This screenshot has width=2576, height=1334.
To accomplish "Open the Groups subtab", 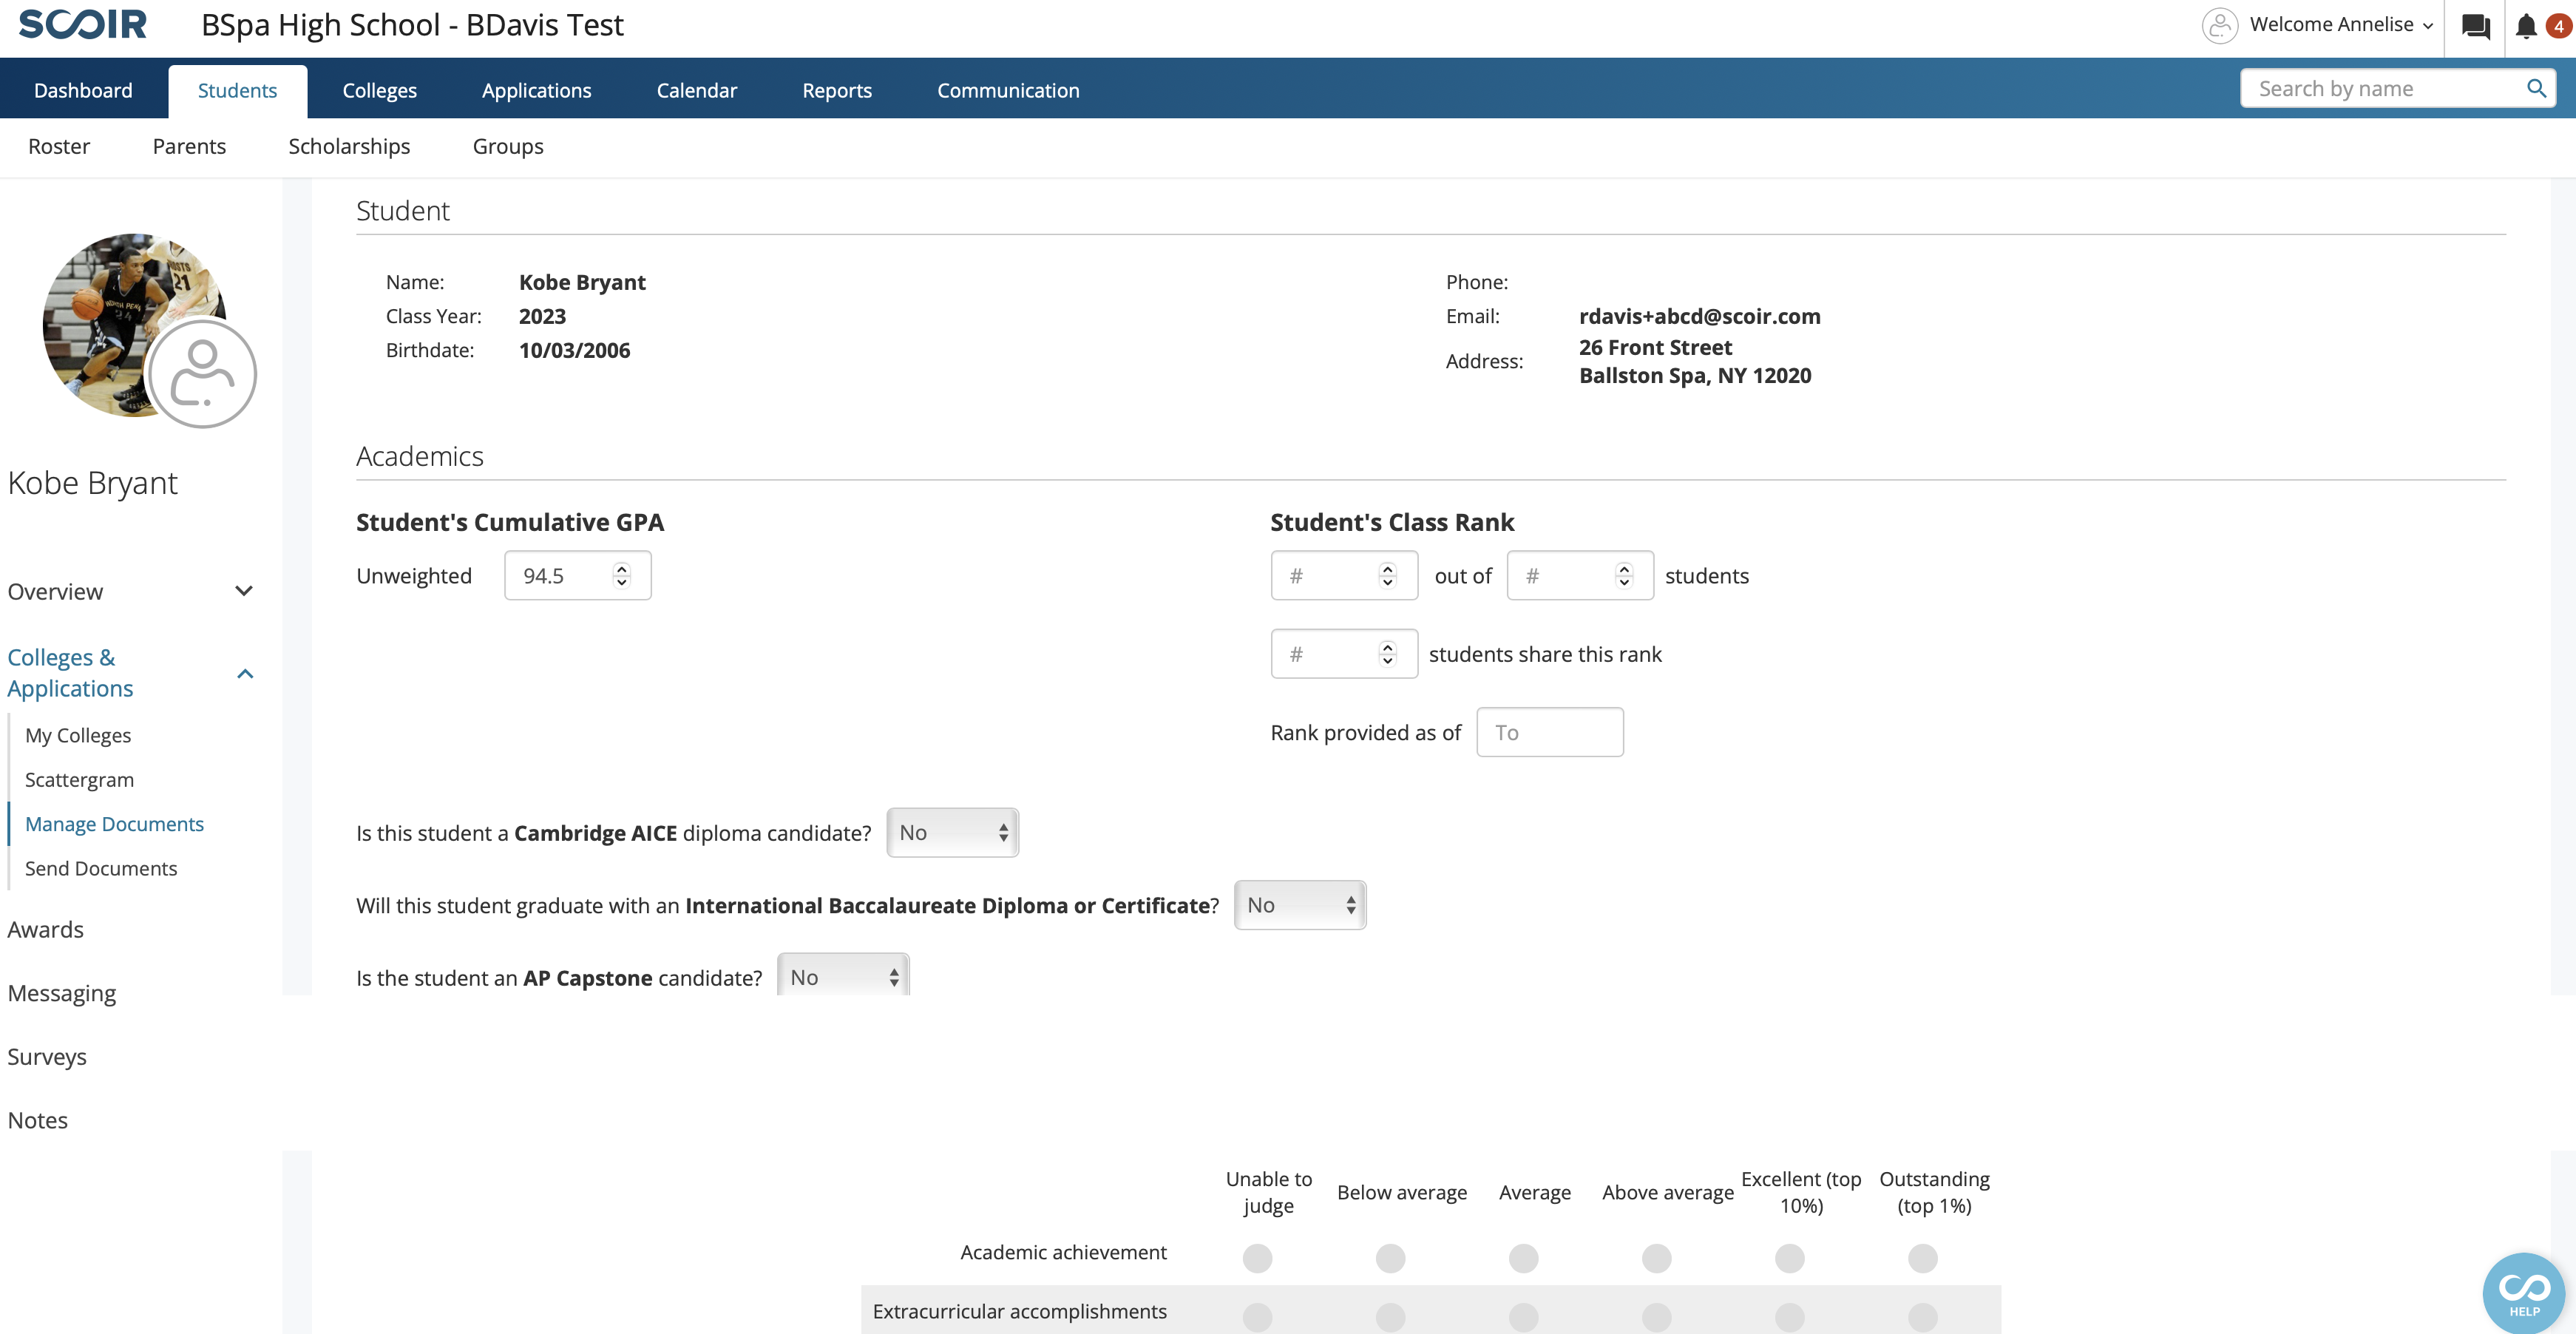I will [x=508, y=146].
